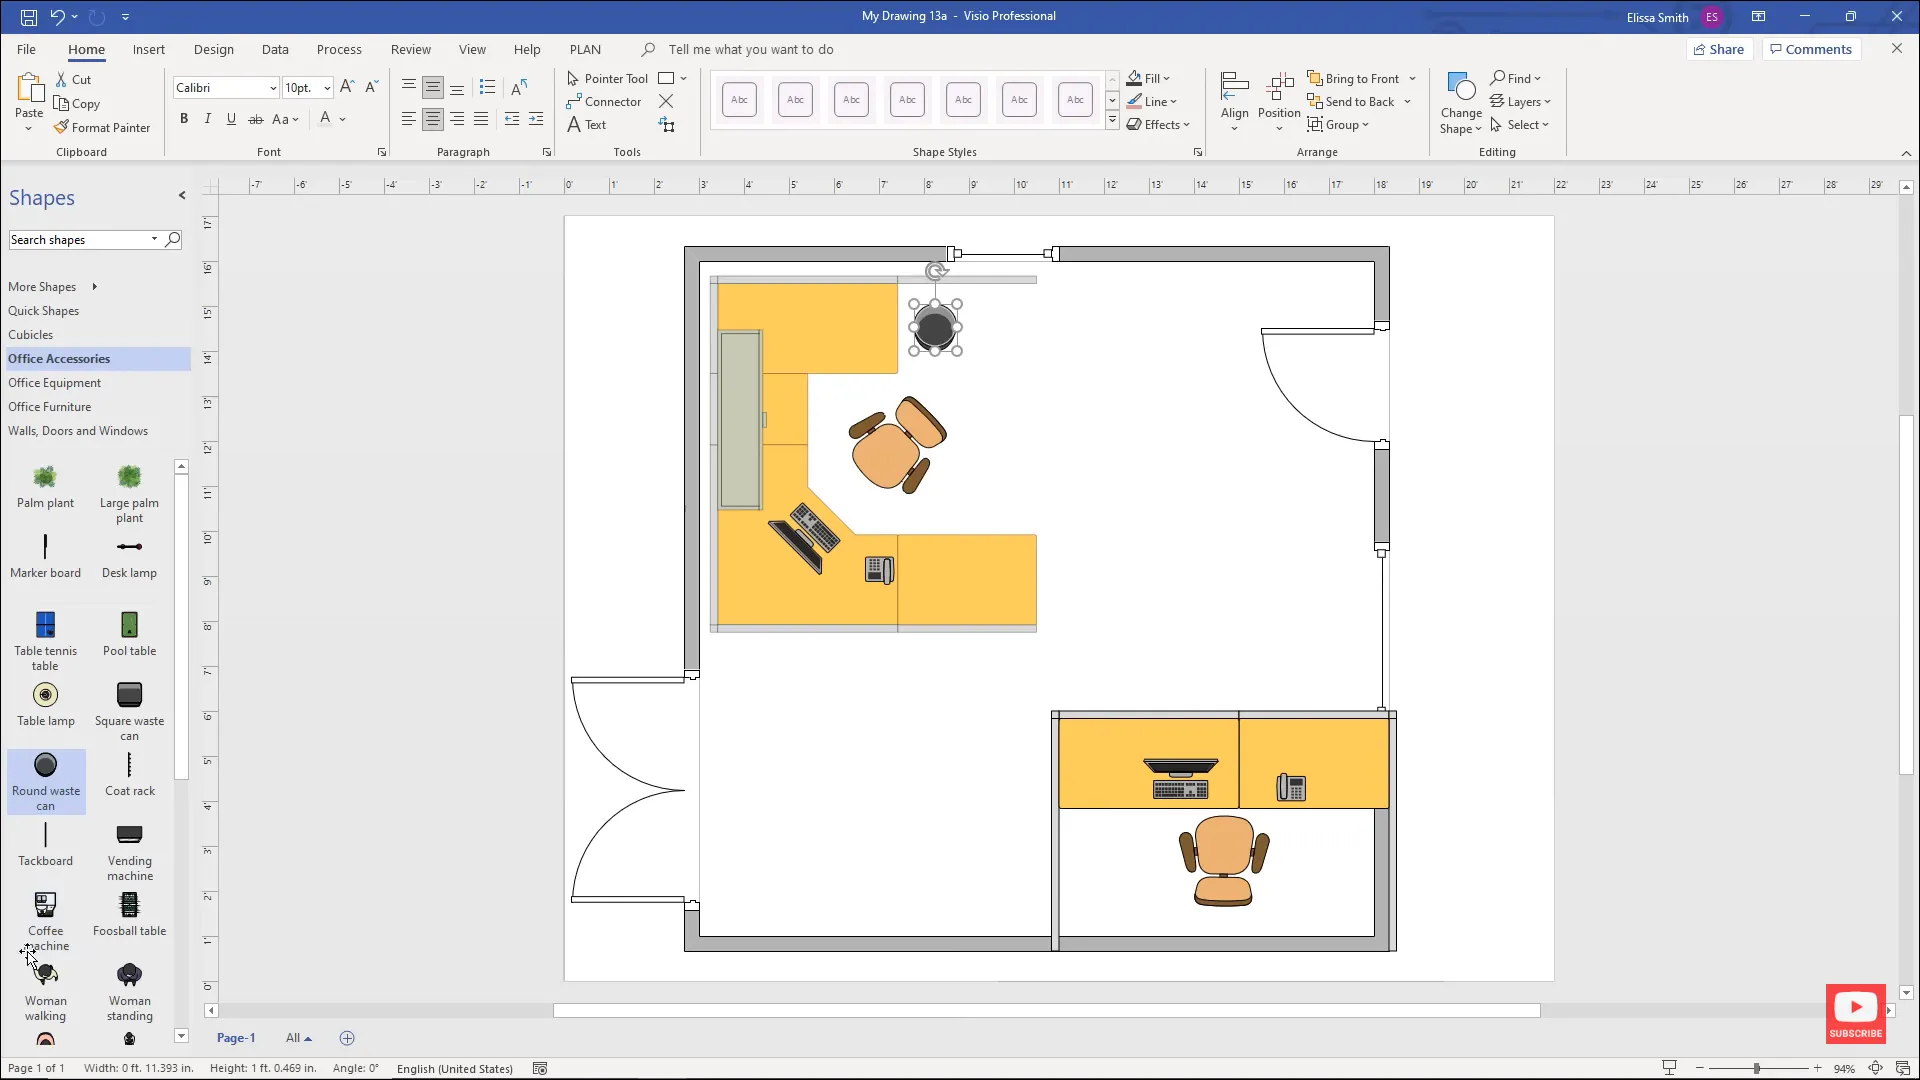1920x1080 pixels.
Task: Open the Align tool in Arrange group
Action: pos(1234,100)
